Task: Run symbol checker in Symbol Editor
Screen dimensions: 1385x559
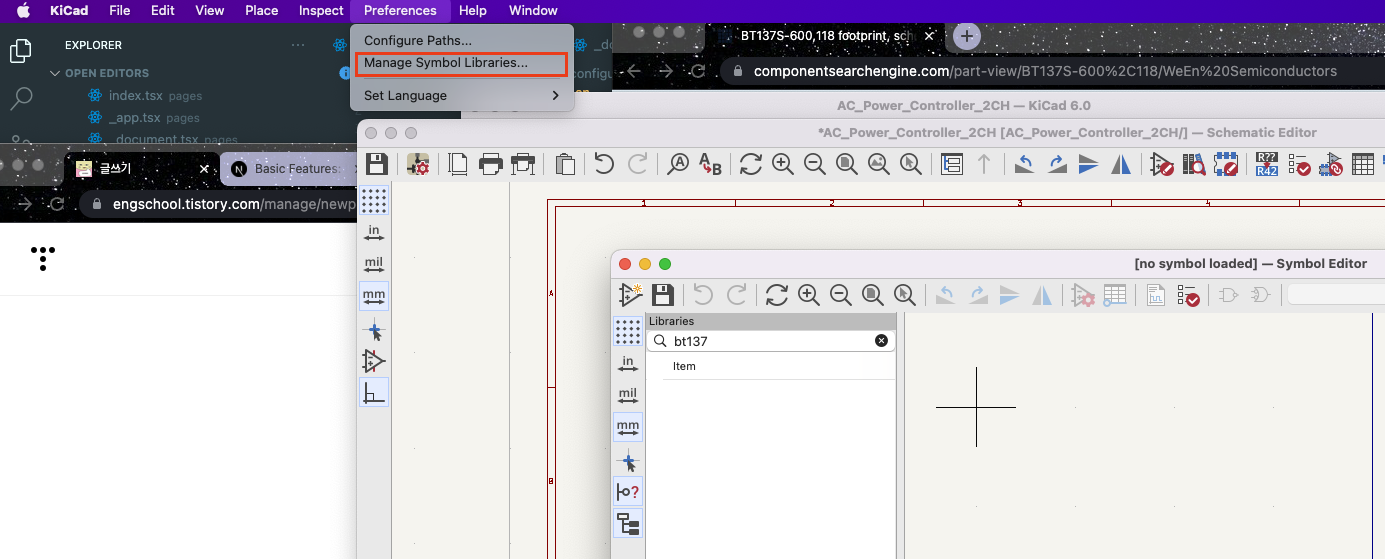Action: (1188, 295)
